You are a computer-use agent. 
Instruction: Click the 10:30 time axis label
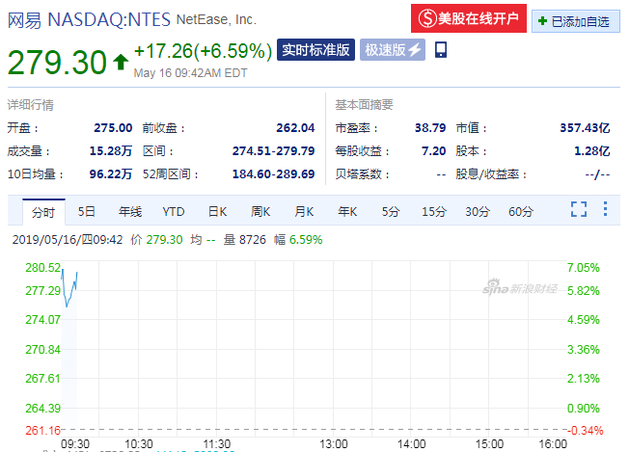pos(139,444)
